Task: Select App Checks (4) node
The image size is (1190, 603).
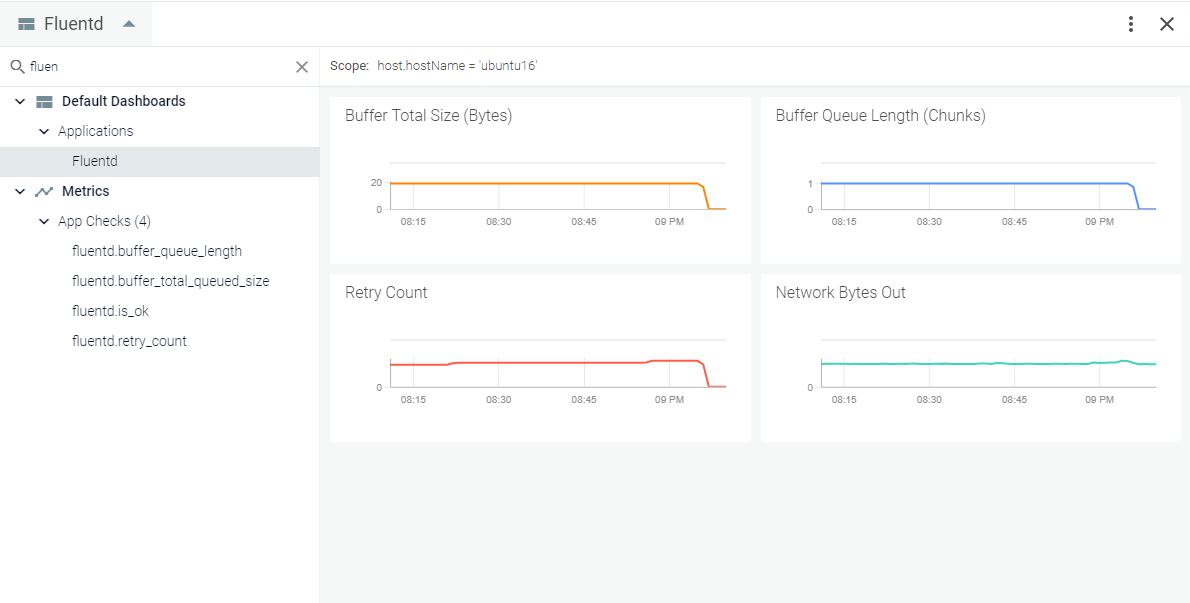Action: (x=105, y=221)
